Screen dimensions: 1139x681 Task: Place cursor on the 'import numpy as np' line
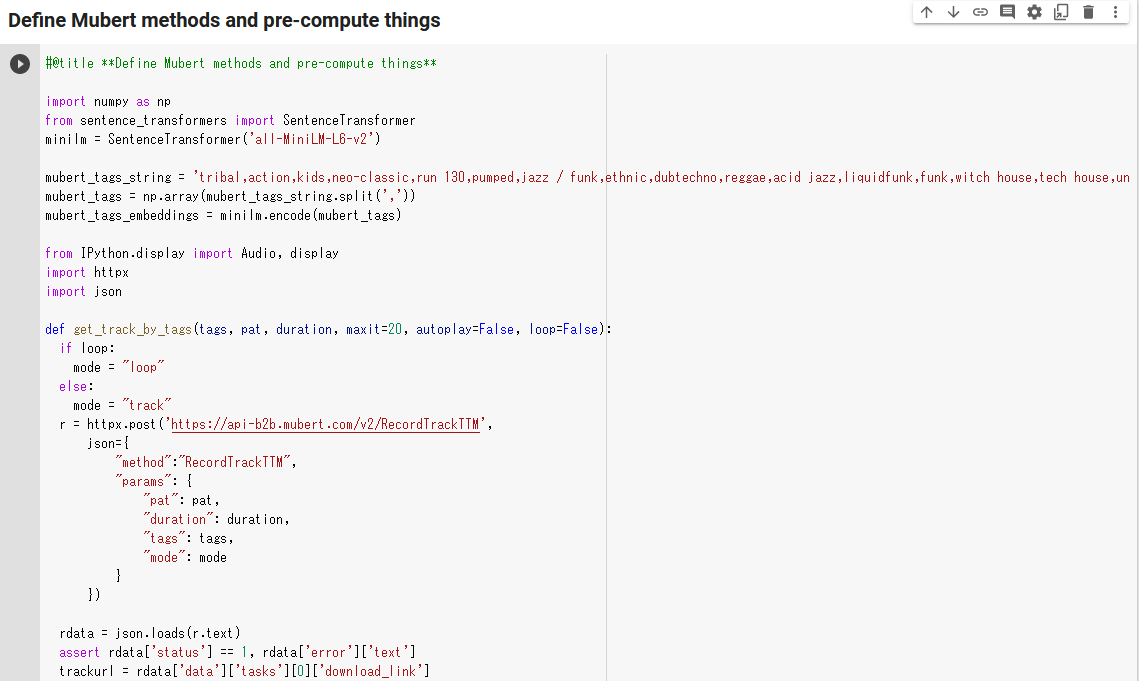[108, 101]
